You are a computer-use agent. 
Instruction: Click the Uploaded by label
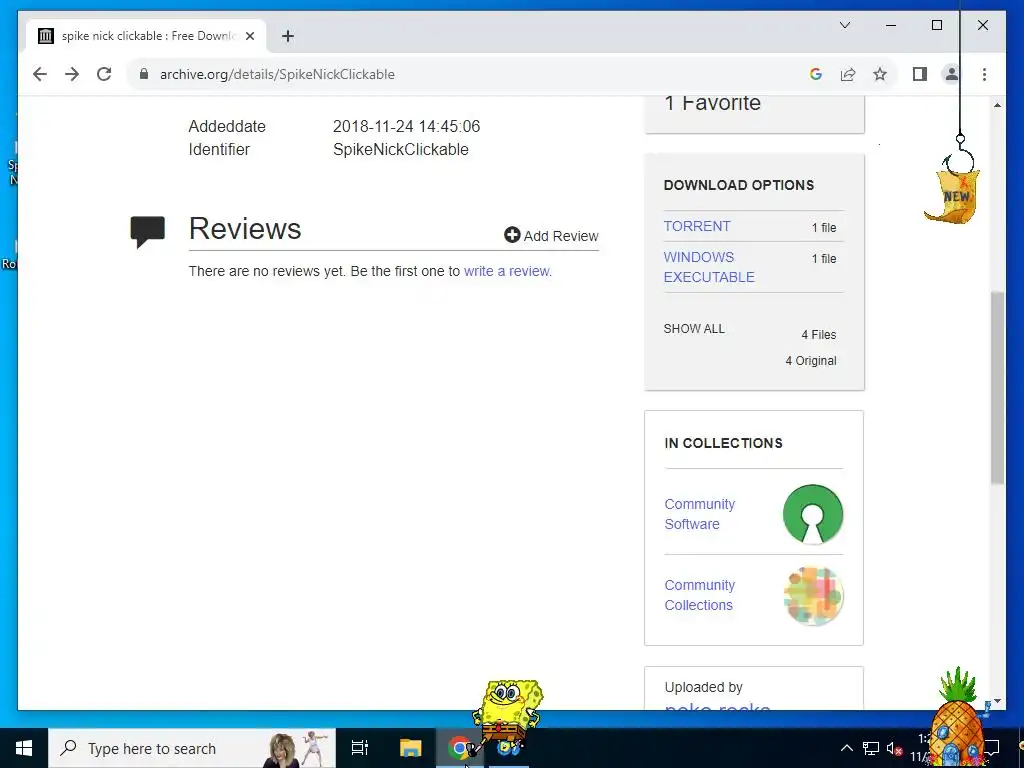click(703, 687)
